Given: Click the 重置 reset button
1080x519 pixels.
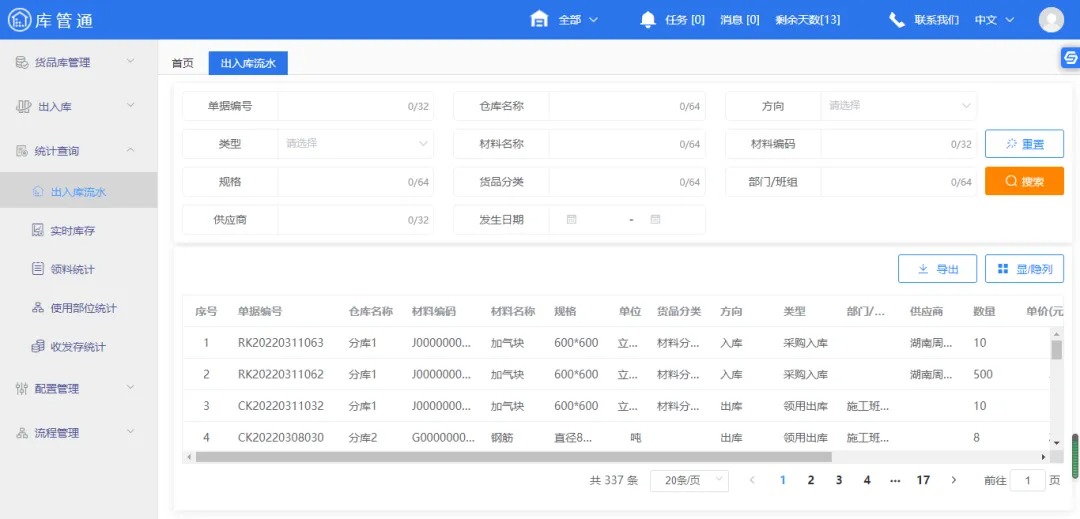Looking at the screenshot, I should click(x=1024, y=144).
